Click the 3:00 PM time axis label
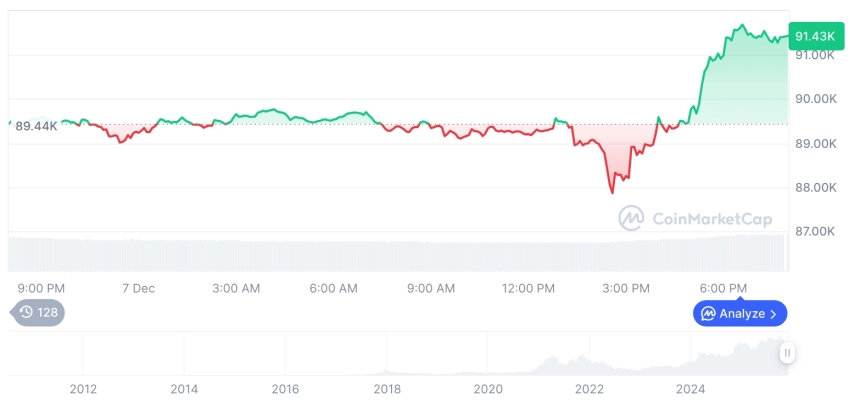 tap(626, 288)
